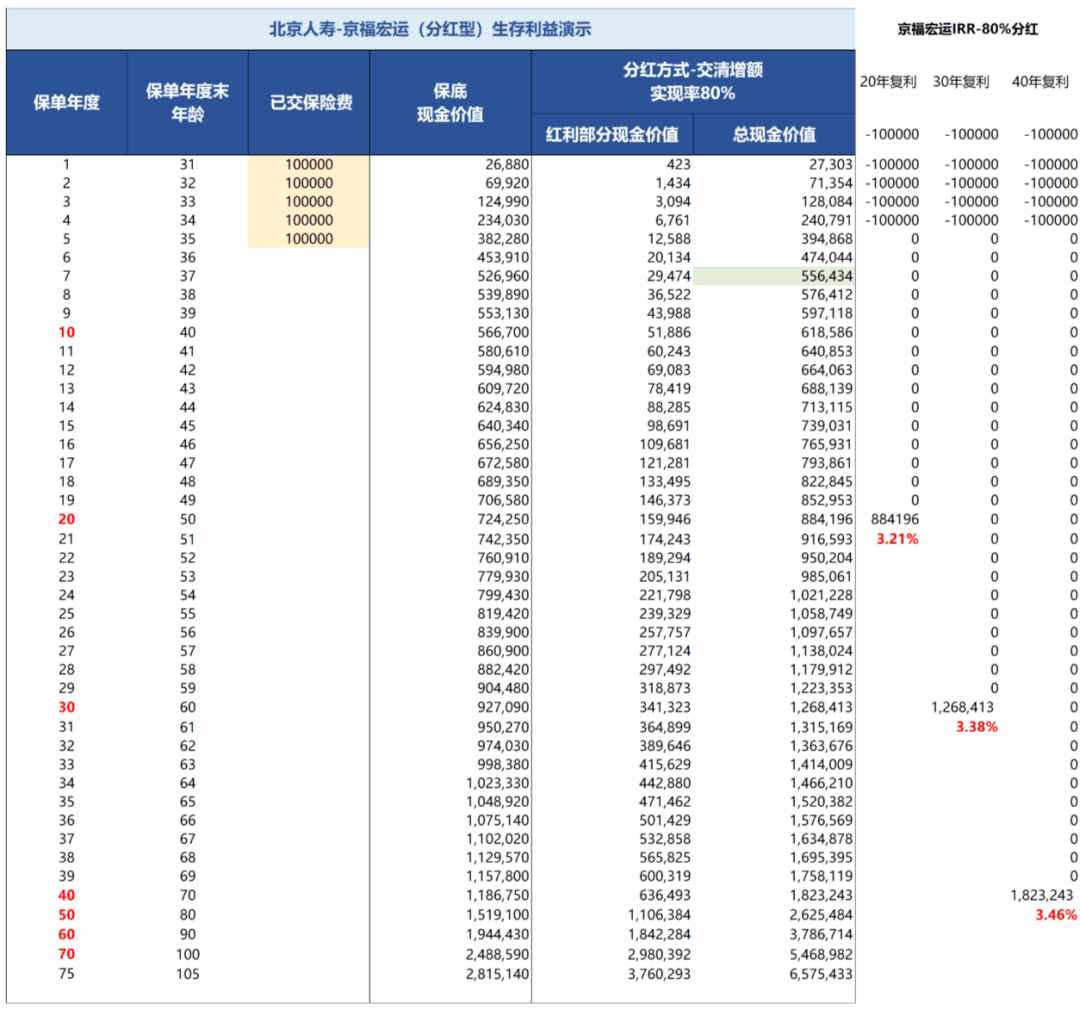This screenshot has height=1010, width=1080.
Task: Click age value 105 in last row
Action: coord(188,974)
